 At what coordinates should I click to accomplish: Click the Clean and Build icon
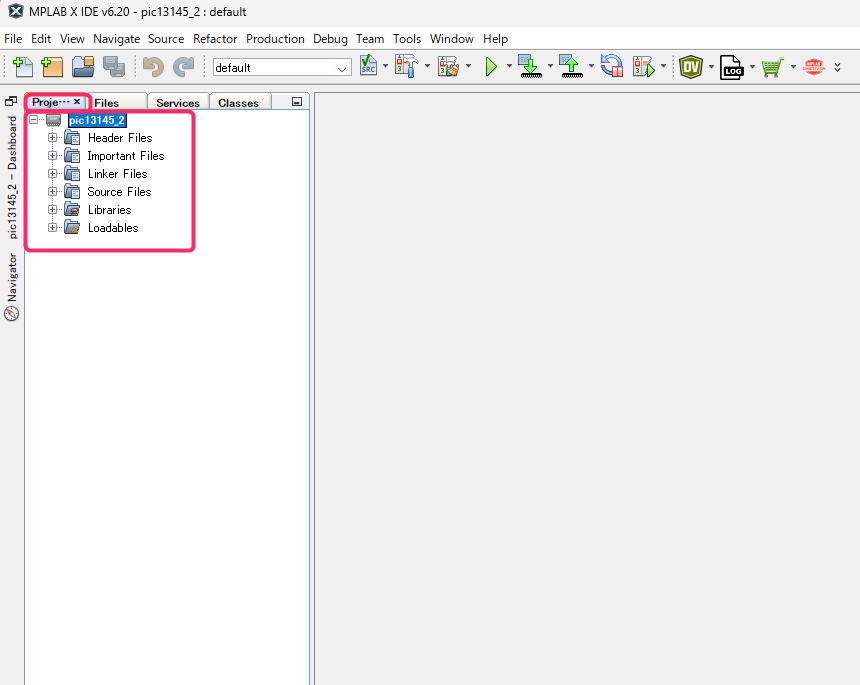click(x=448, y=67)
